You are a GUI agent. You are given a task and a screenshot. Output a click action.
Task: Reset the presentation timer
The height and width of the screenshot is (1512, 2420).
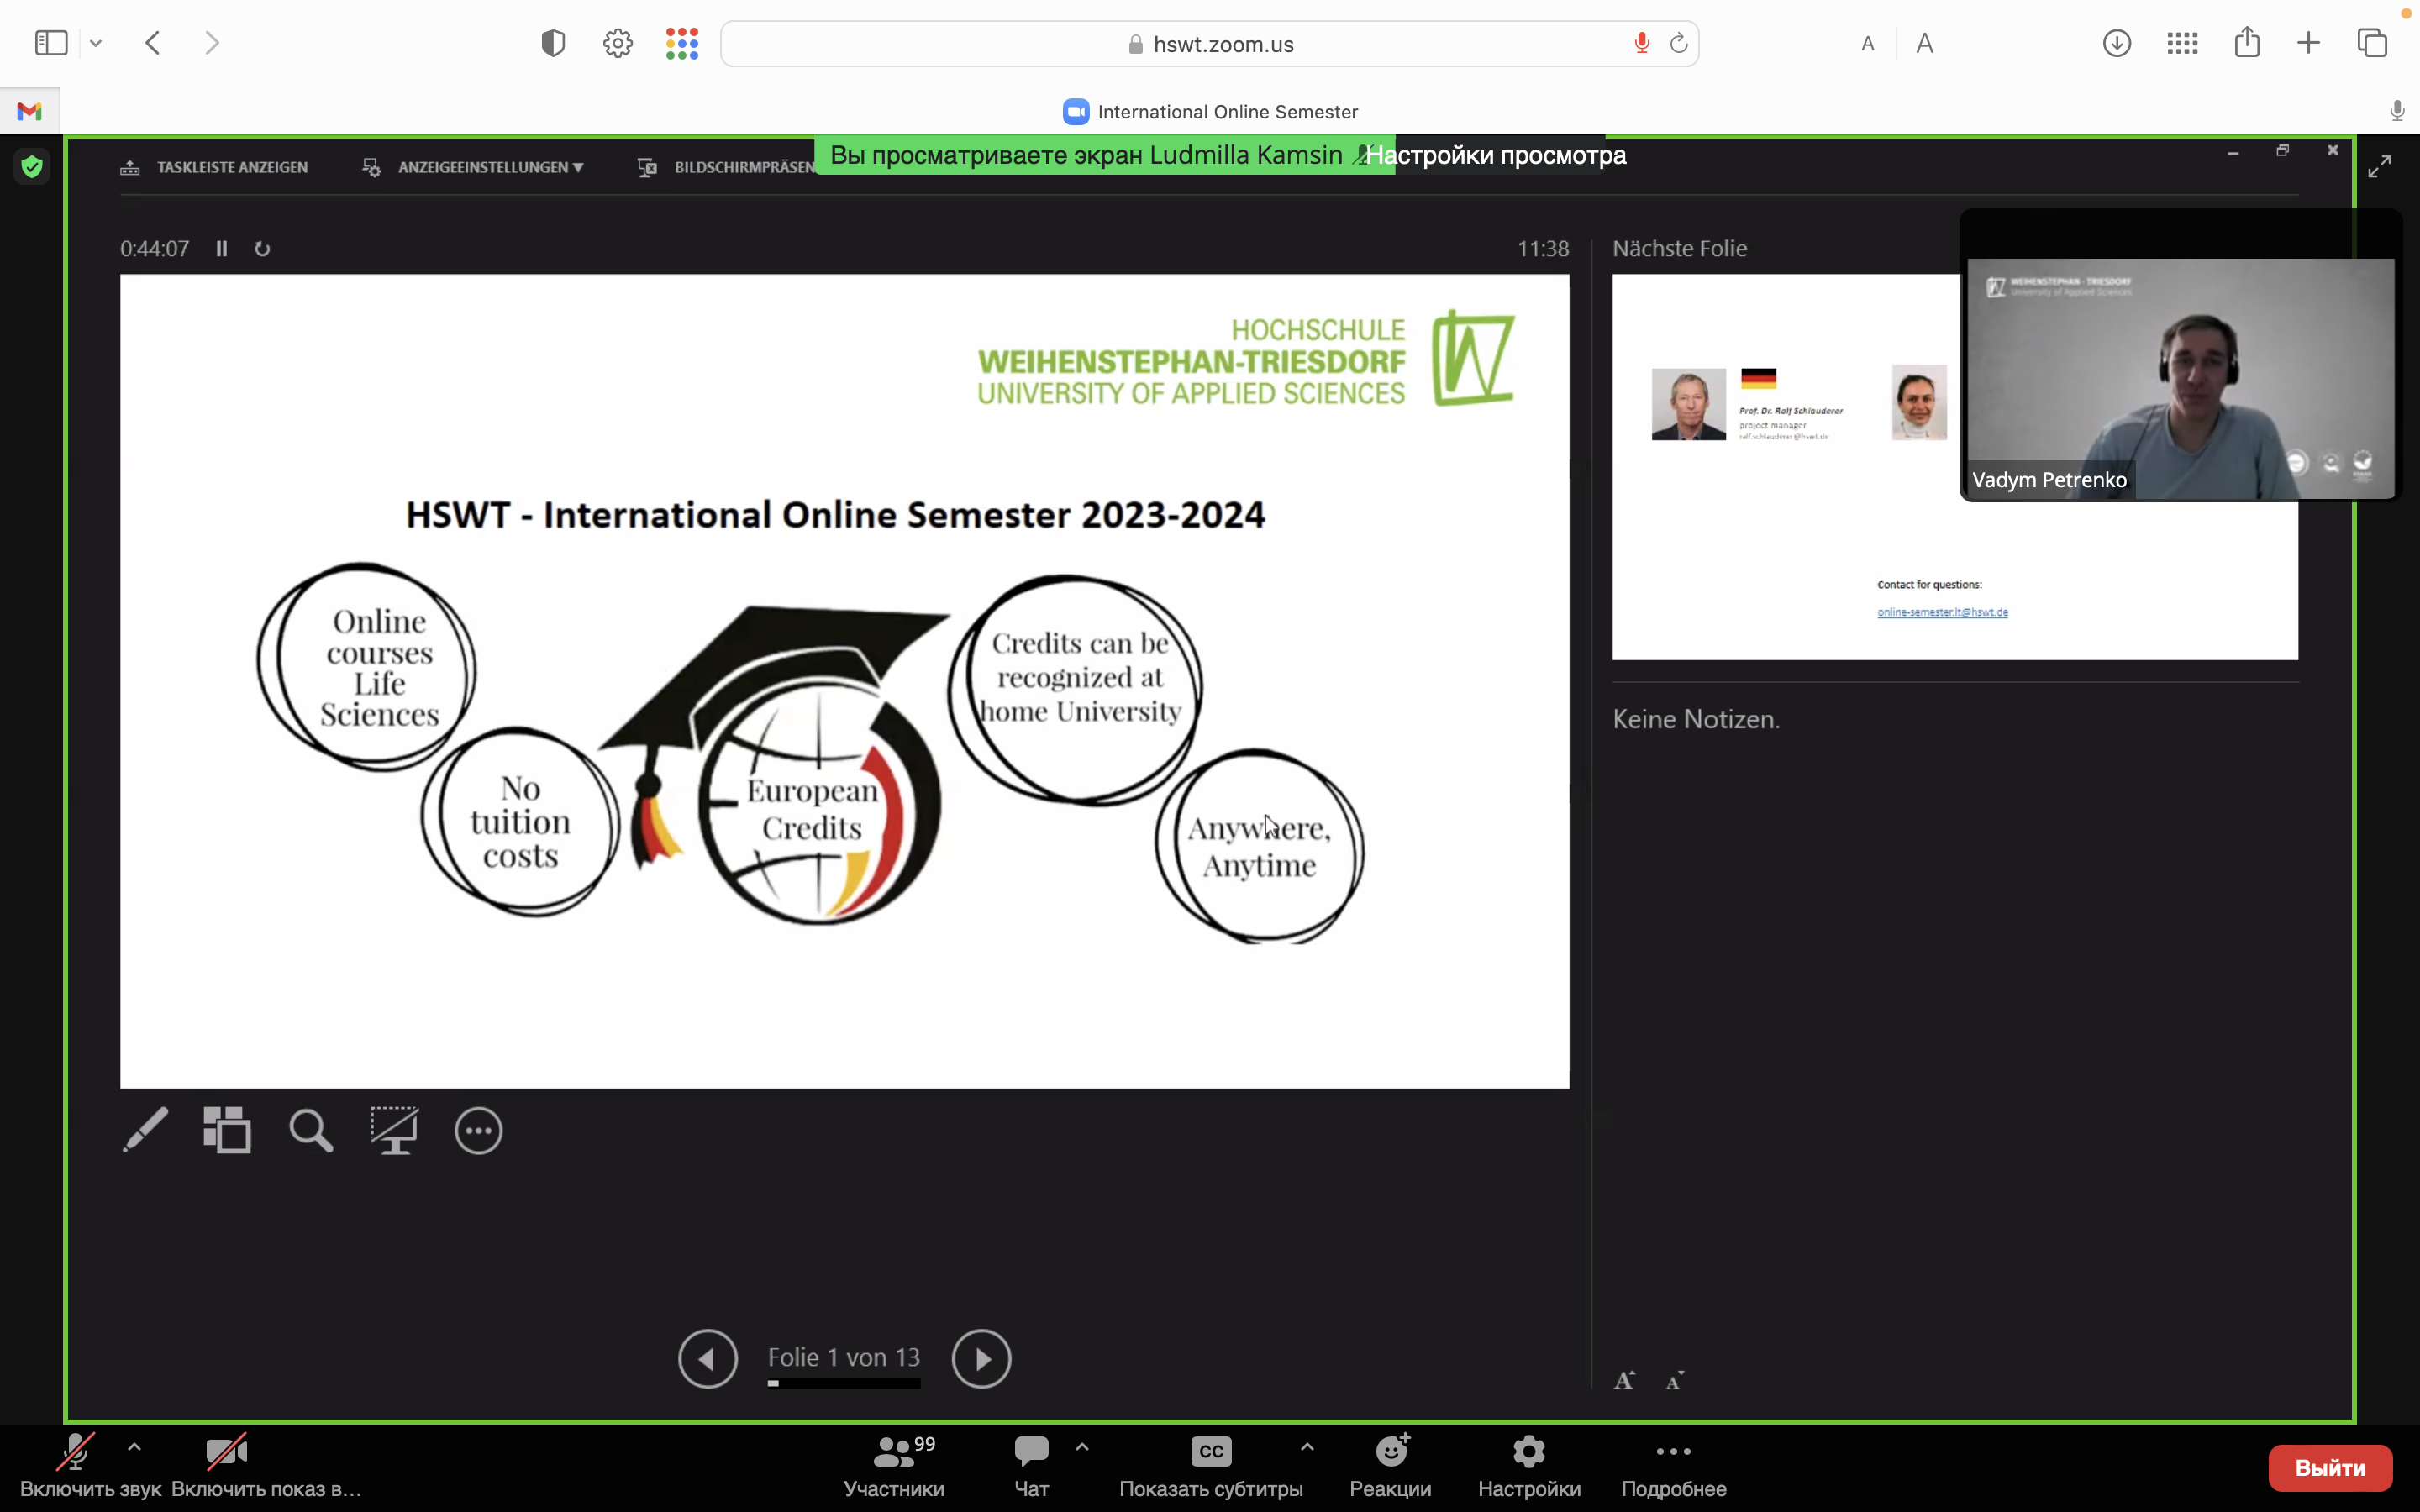pyautogui.click(x=262, y=249)
